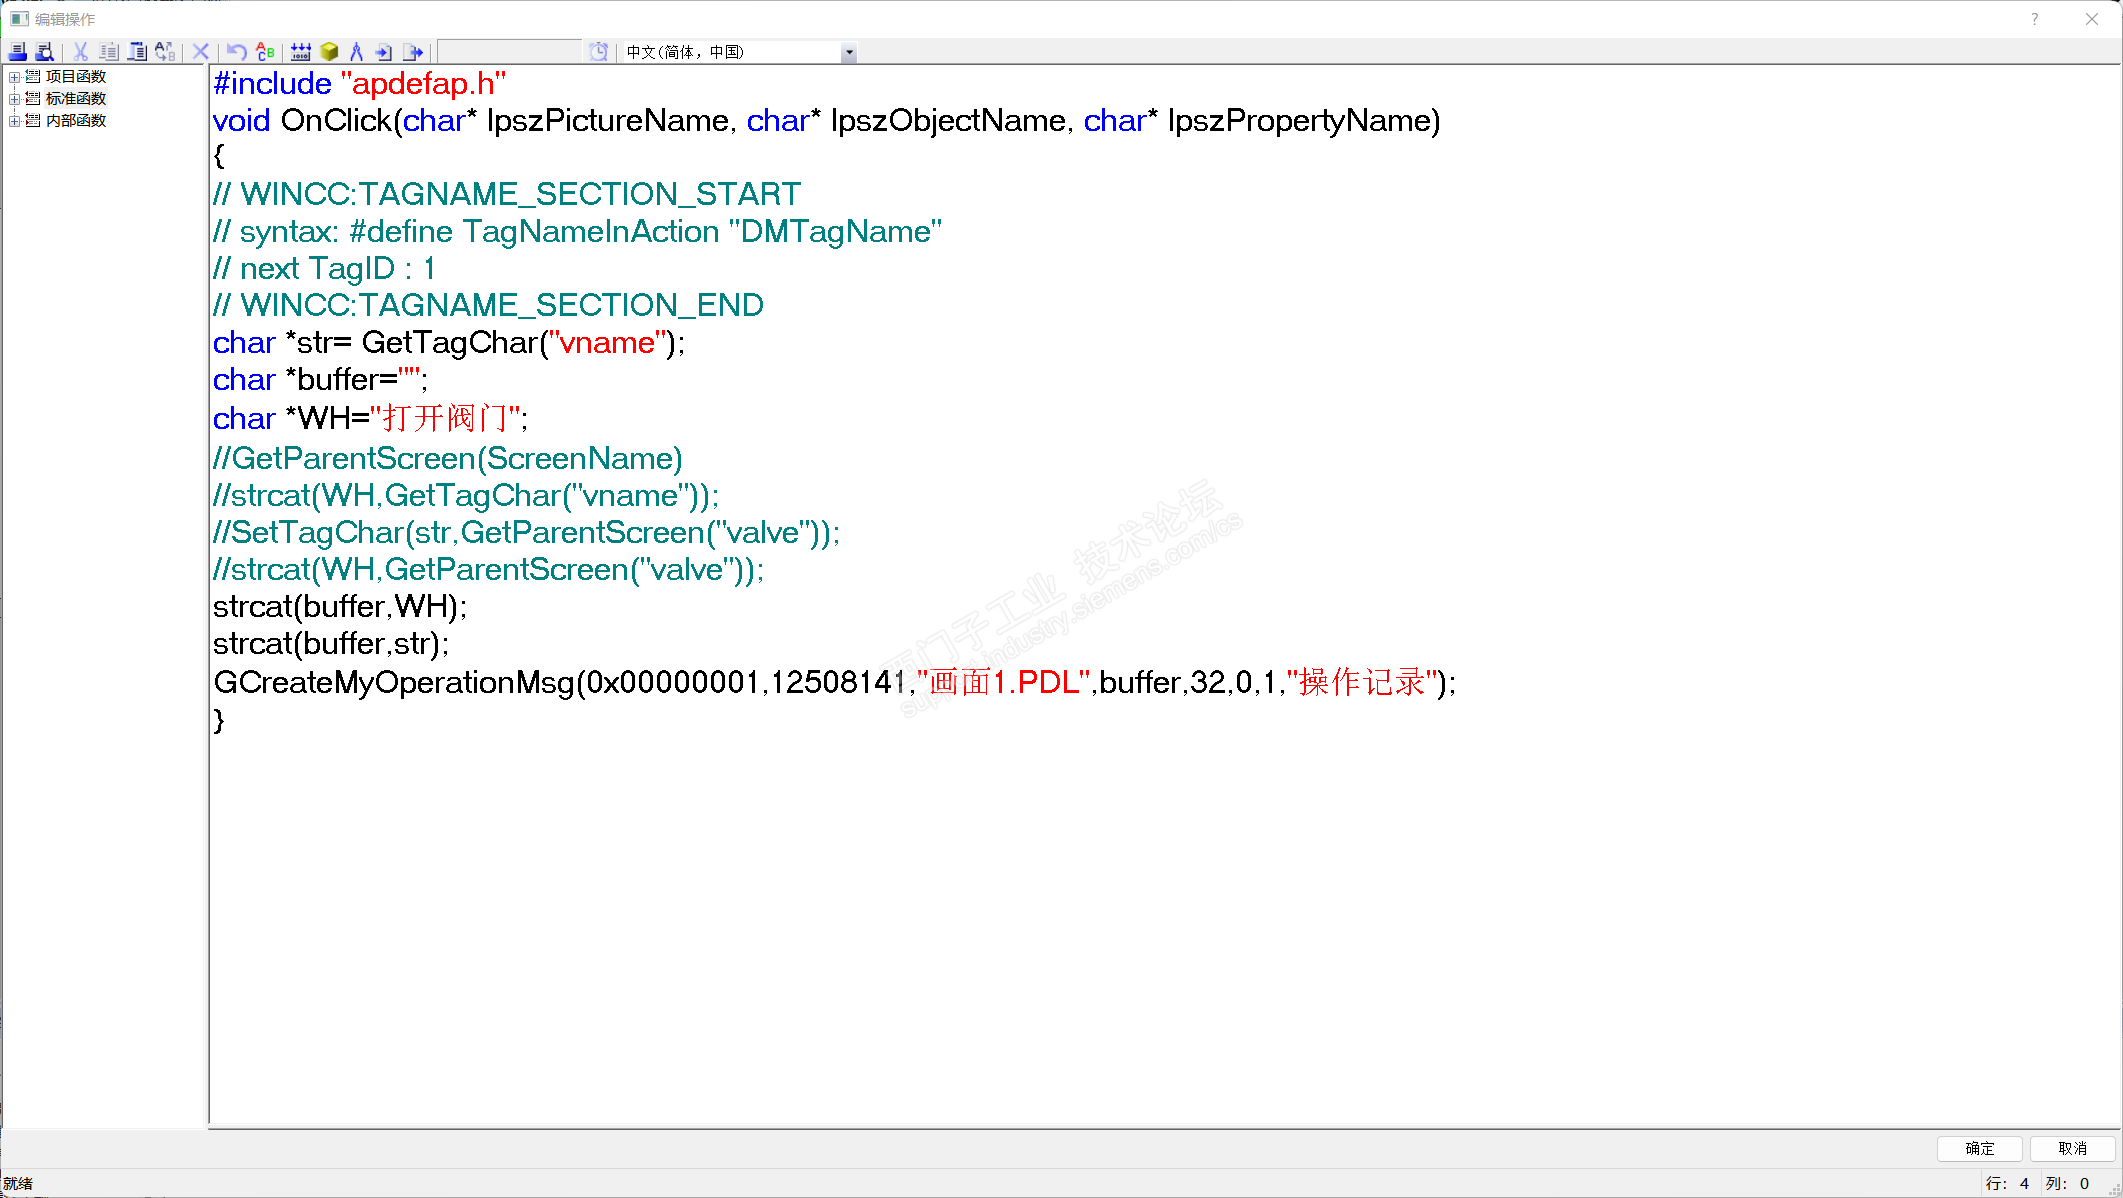This screenshot has width=2123, height=1198.
Task: Click the 取消 cancel button
Action: point(2072,1148)
